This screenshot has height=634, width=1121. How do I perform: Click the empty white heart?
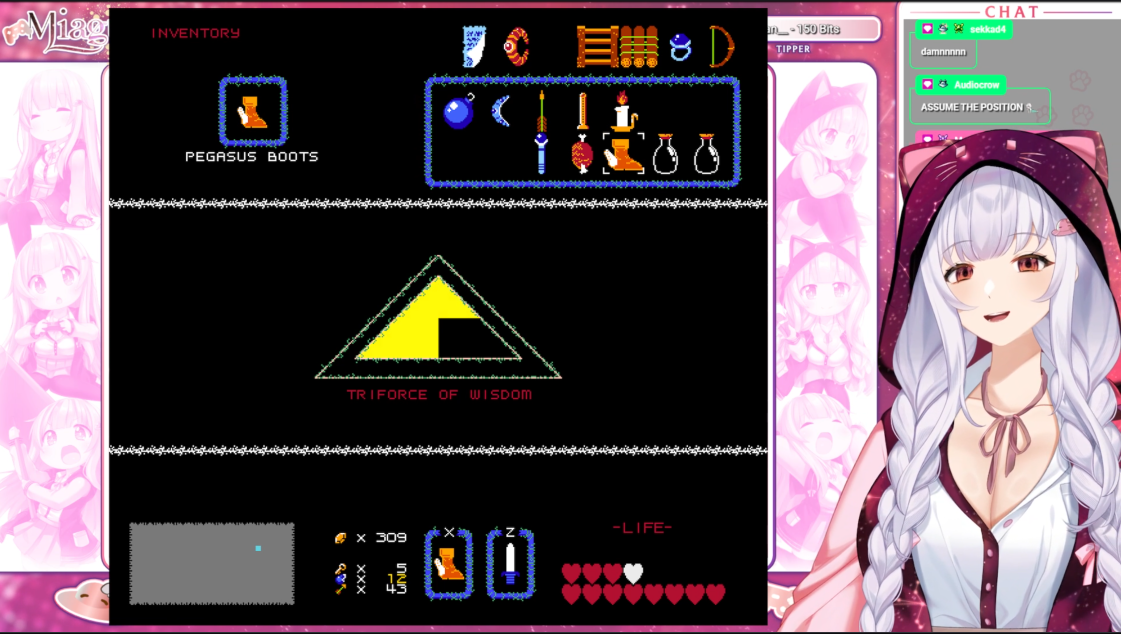[633, 573]
